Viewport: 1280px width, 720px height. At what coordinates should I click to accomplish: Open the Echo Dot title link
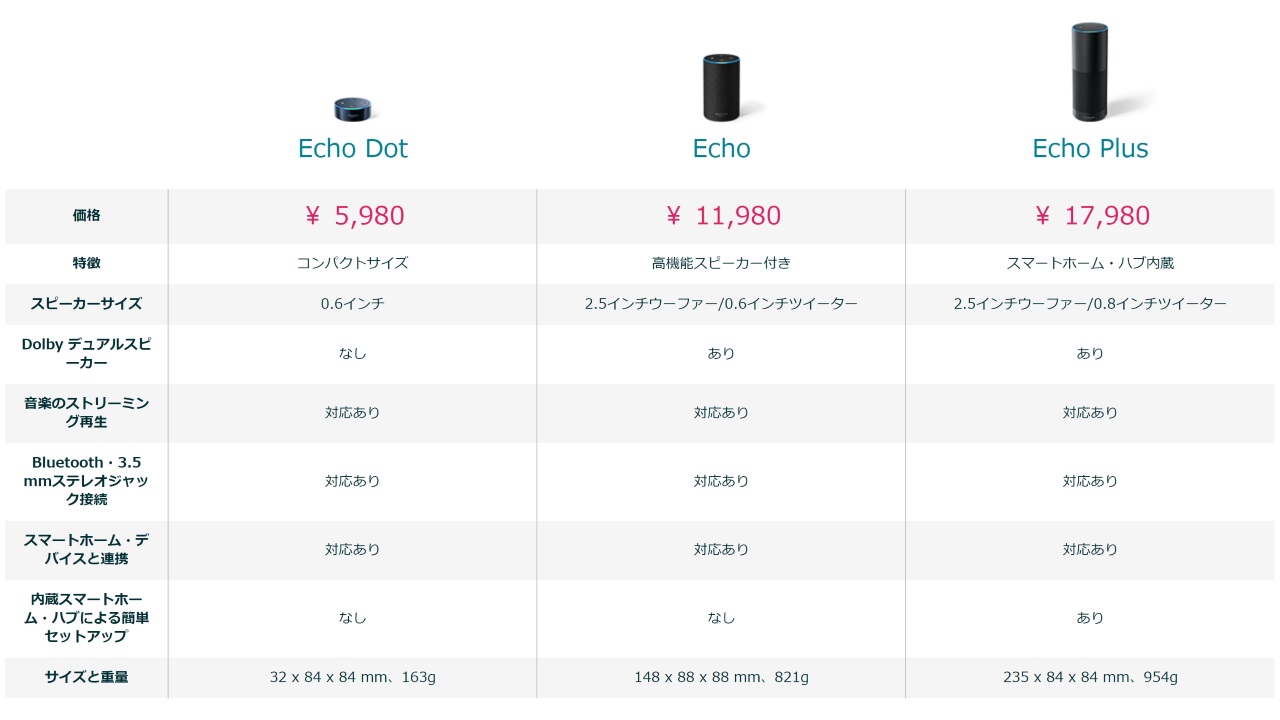coord(353,149)
